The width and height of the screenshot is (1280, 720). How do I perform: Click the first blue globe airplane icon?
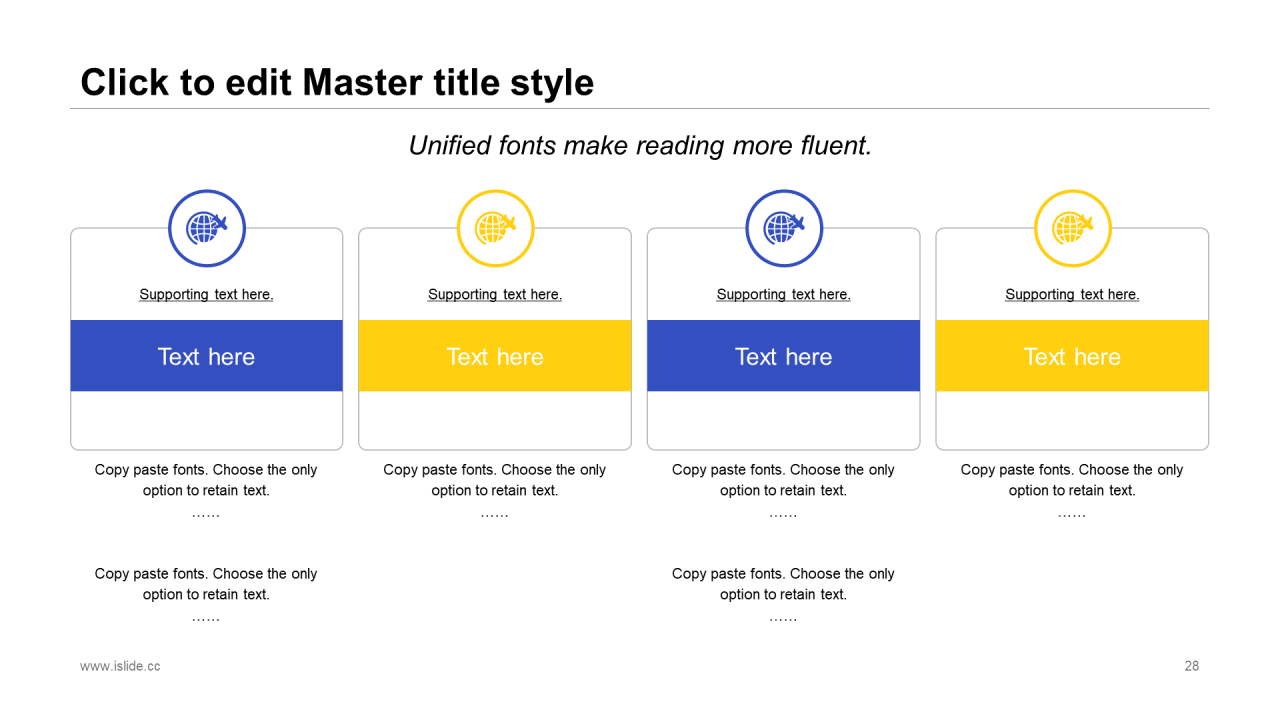point(207,228)
